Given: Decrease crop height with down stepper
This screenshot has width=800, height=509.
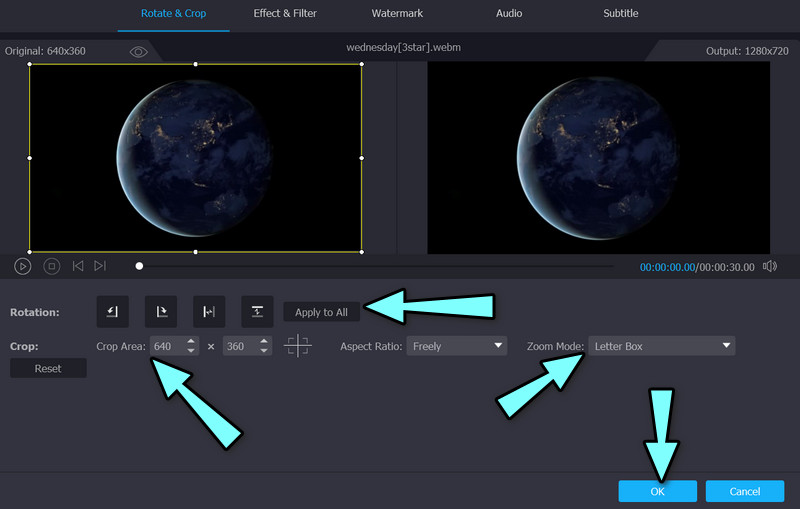Looking at the screenshot, I should point(265,351).
